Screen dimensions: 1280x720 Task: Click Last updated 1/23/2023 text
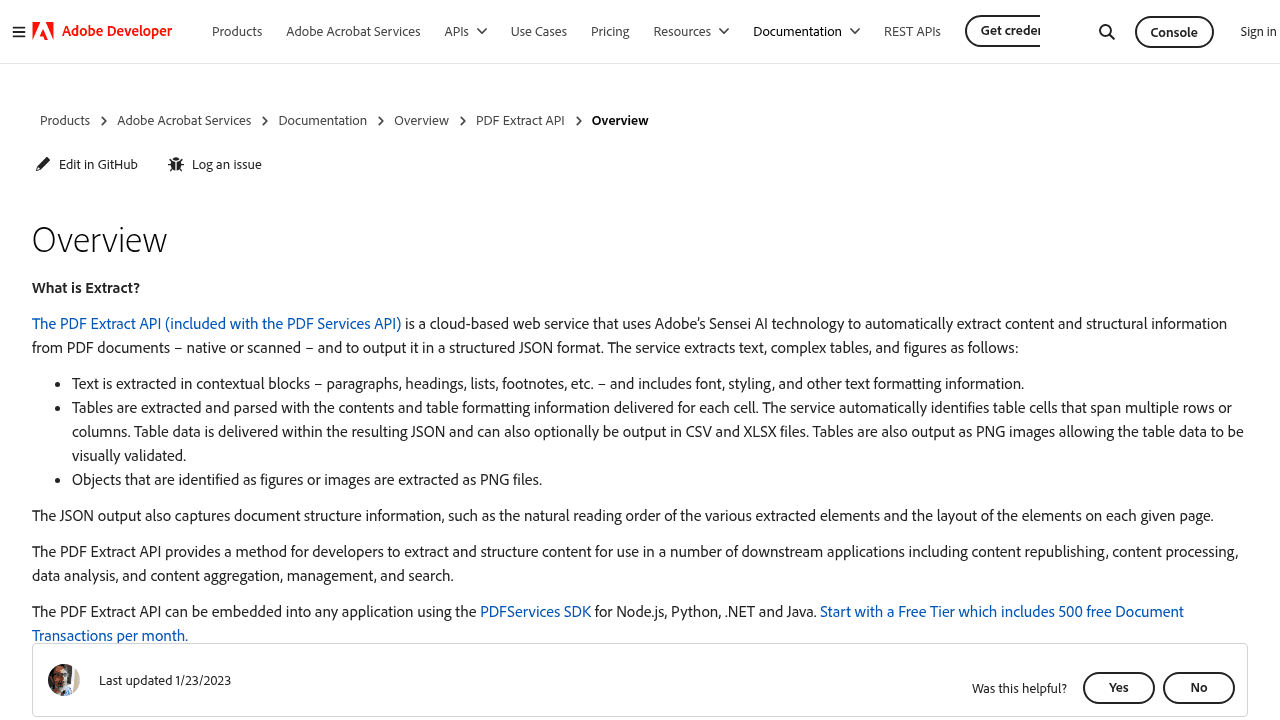(165, 680)
